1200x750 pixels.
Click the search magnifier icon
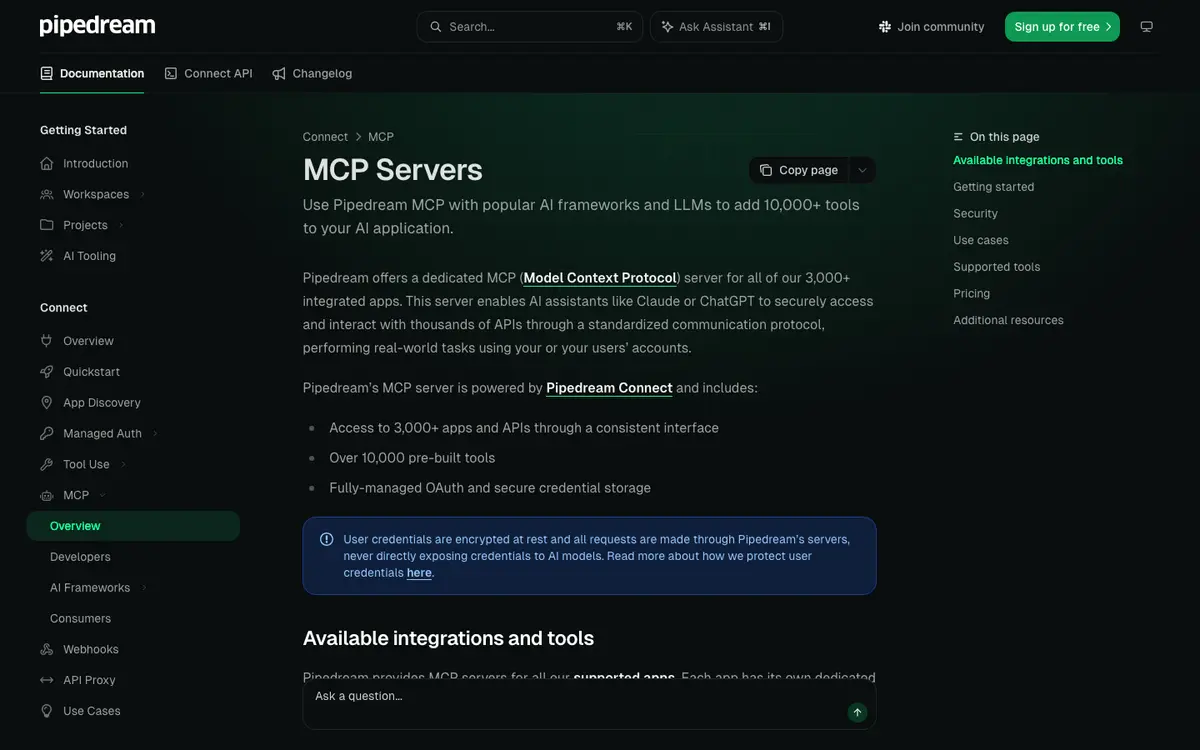pyautogui.click(x=436, y=27)
